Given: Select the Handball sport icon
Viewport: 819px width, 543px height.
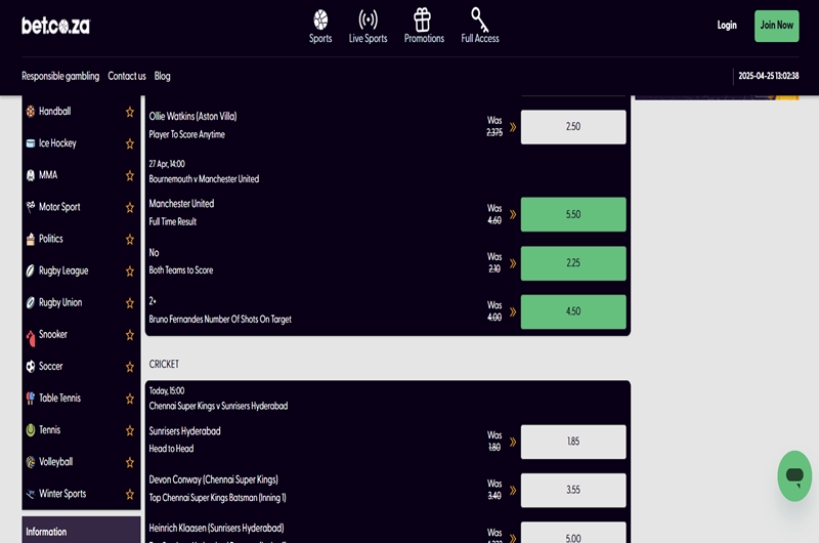Looking at the screenshot, I should point(30,111).
